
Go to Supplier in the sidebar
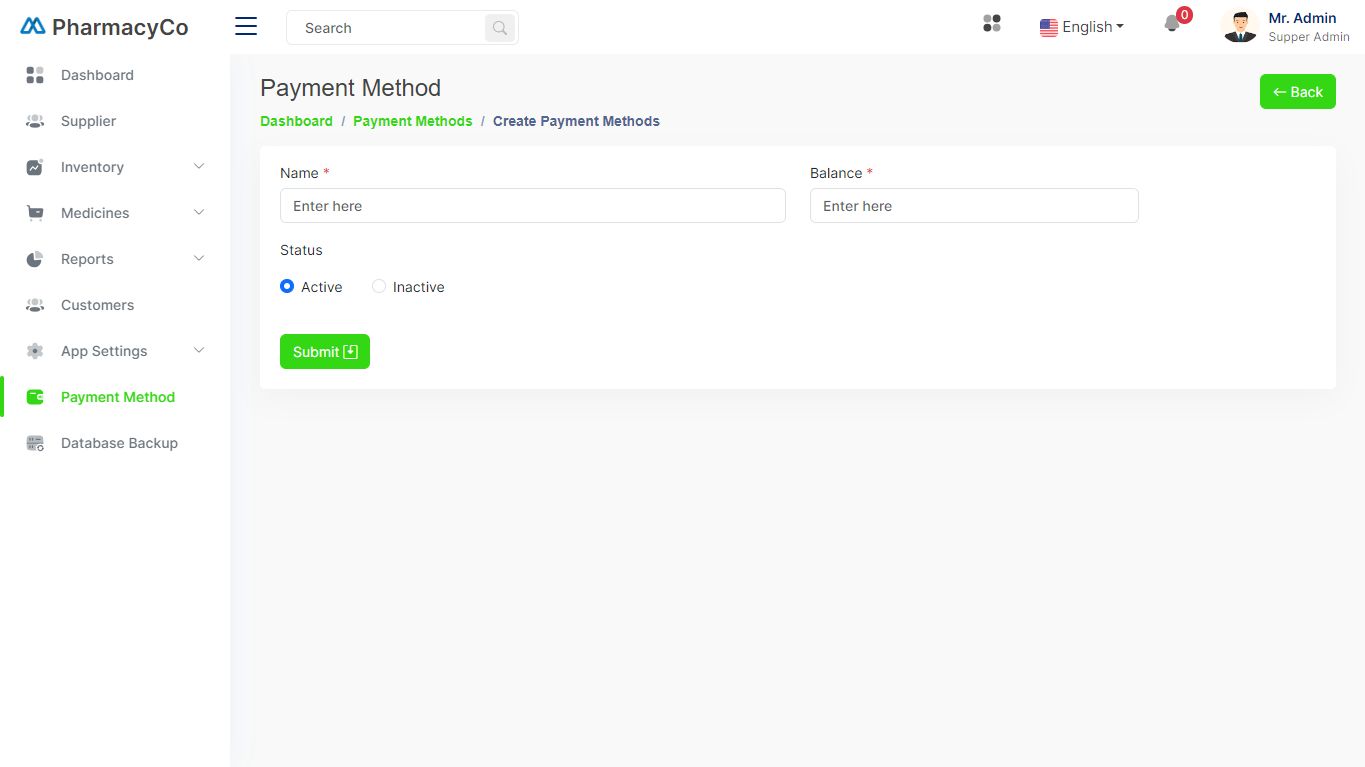[88, 121]
